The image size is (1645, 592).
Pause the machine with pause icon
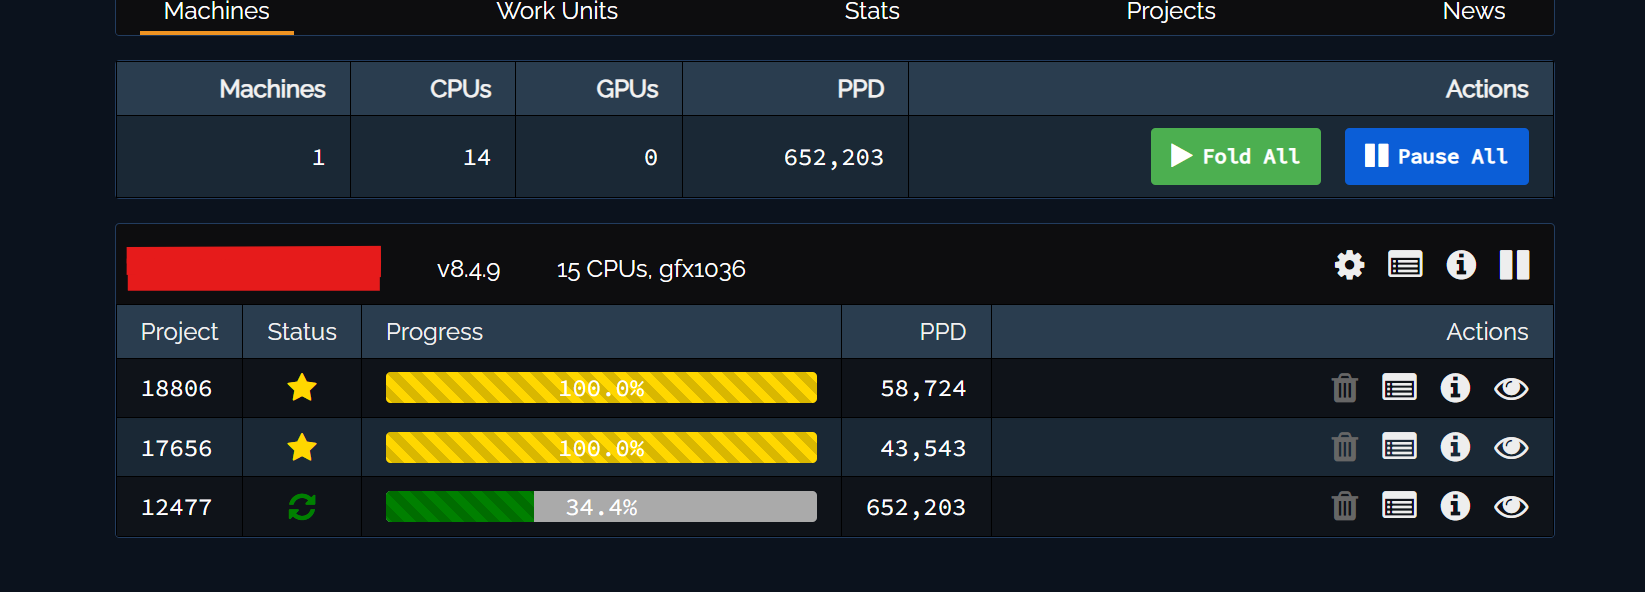[x=1514, y=265]
